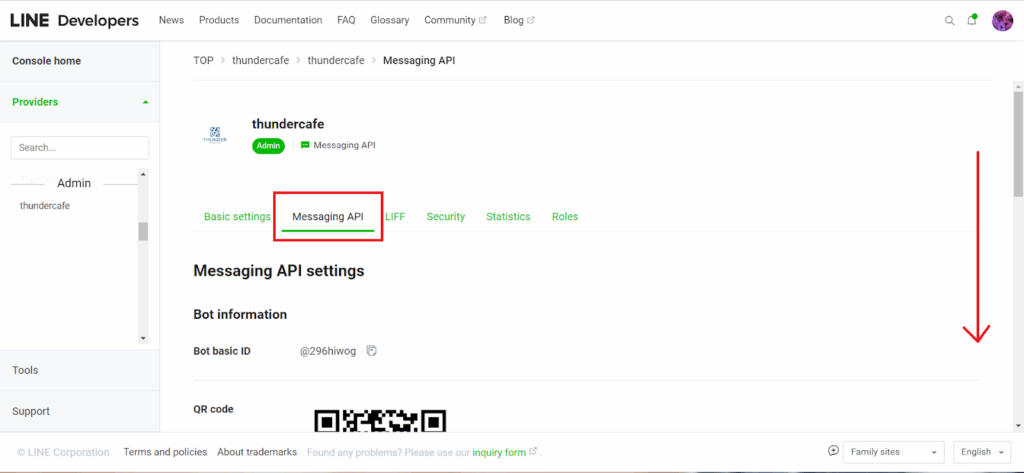
Task: Click the chat bubble icon in footer
Action: coord(833,451)
